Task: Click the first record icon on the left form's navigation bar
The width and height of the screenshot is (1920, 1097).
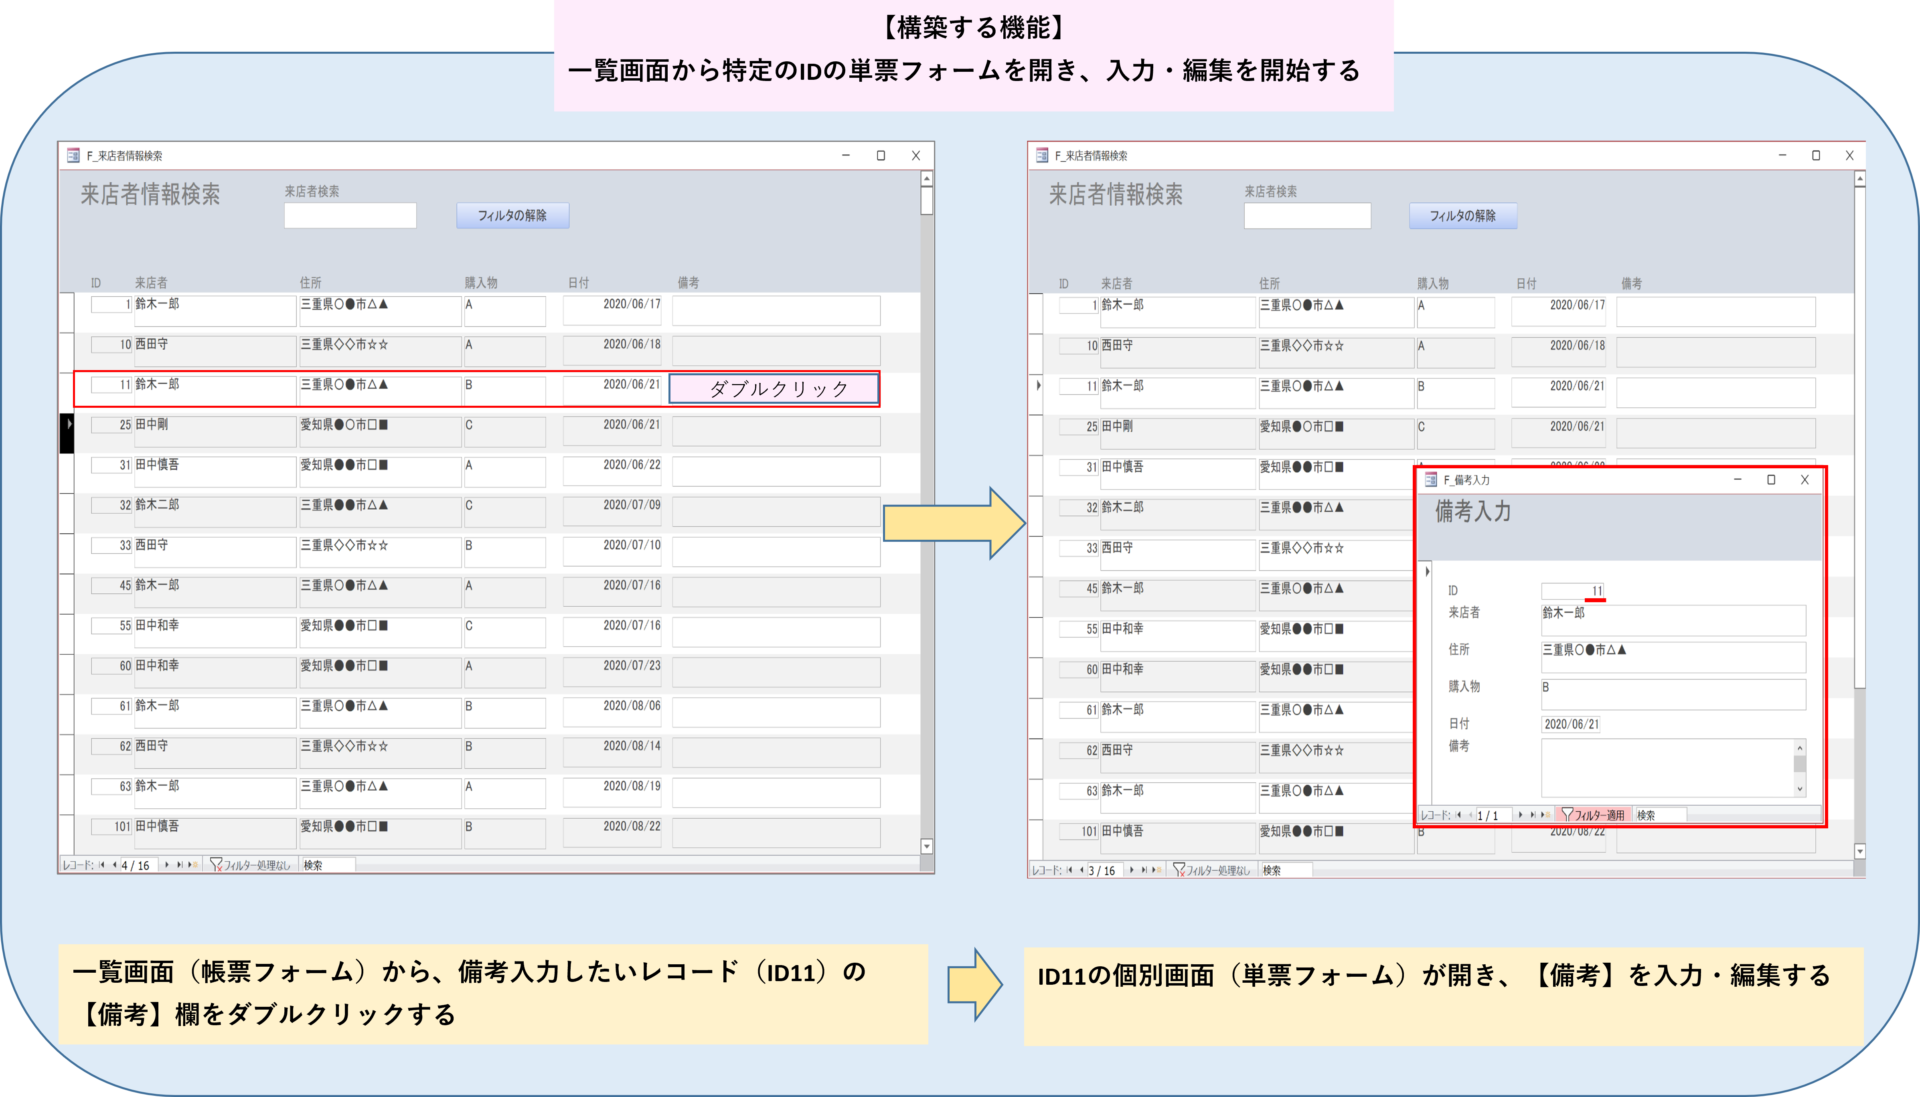Action: click(102, 865)
